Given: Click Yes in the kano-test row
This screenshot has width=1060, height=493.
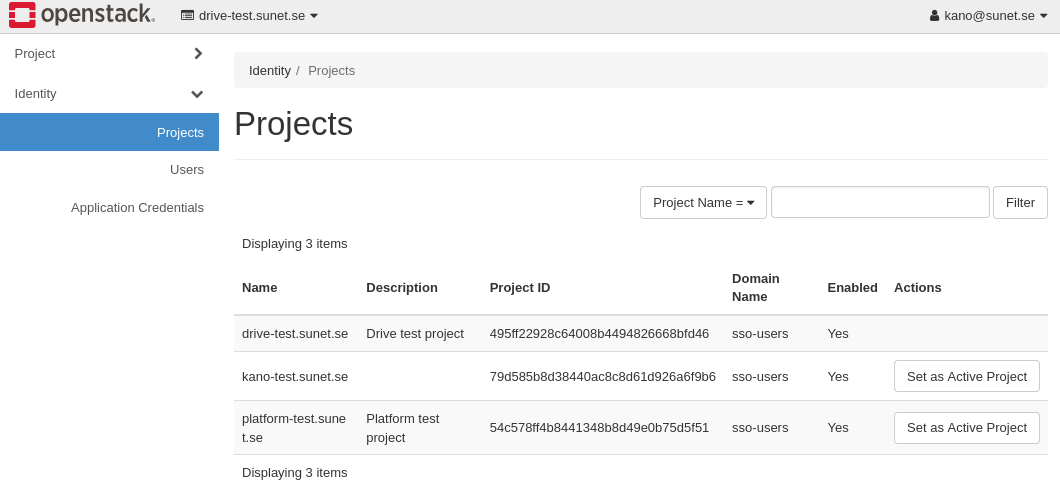Looking at the screenshot, I should click(838, 377).
